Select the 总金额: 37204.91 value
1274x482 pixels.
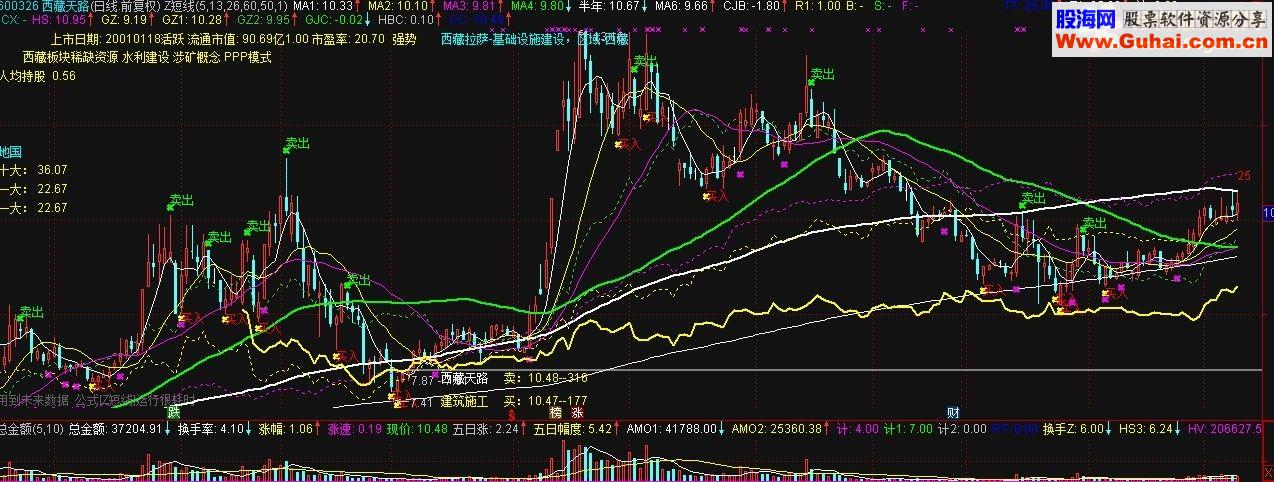115,428
